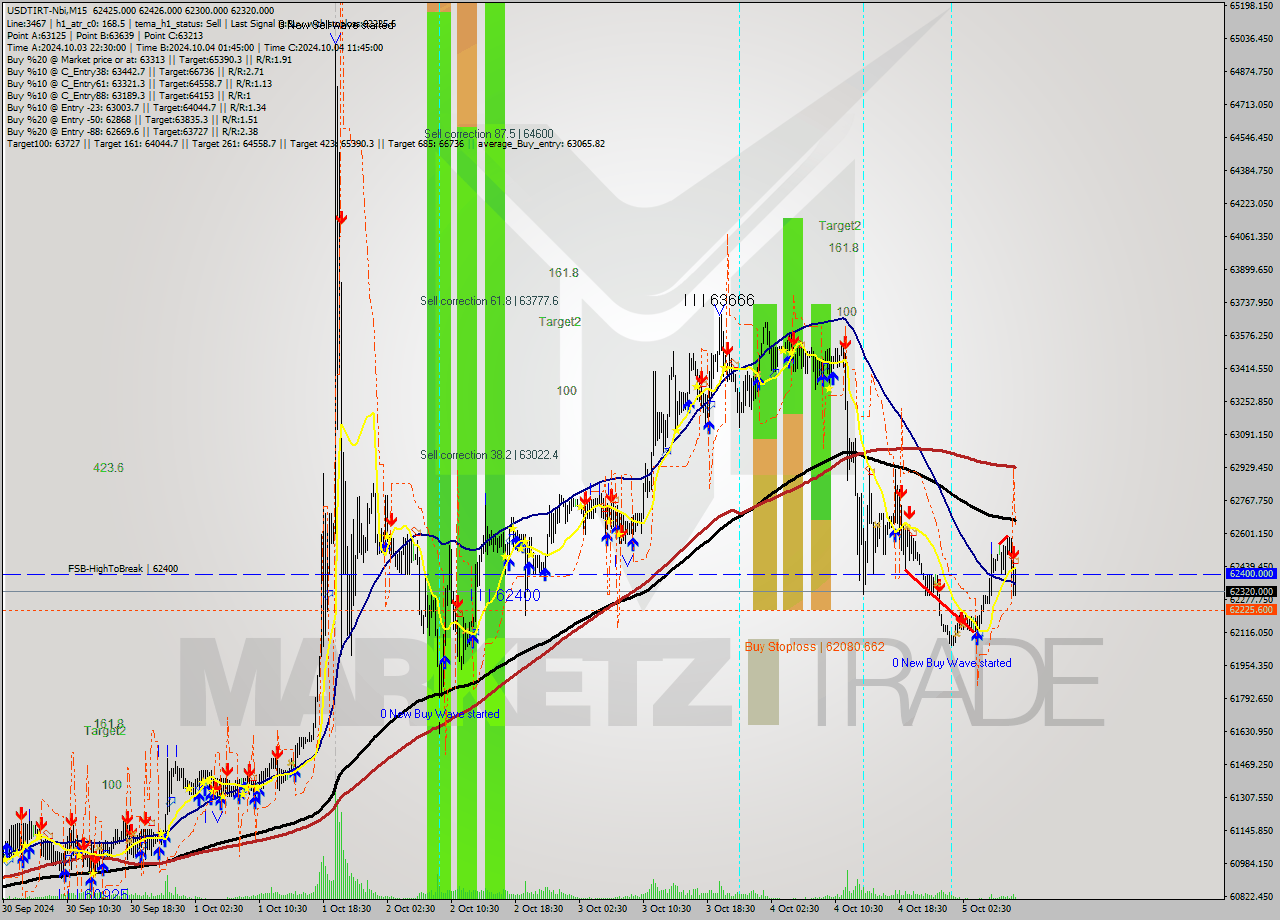Click the '2 Oct 02:30' time axis label
This screenshot has height=920, width=1280.
[x=411, y=909]
